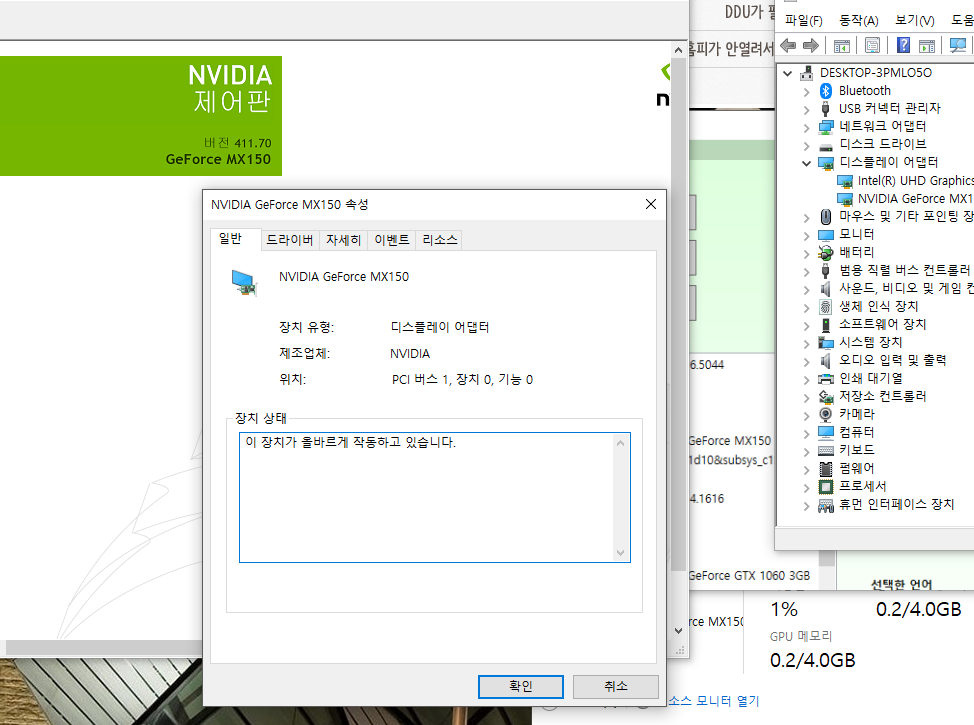Open the 보기(V) menu
The height and width of the screenshot is (725, 974).
pyautogui.click(x=914, y=21)
